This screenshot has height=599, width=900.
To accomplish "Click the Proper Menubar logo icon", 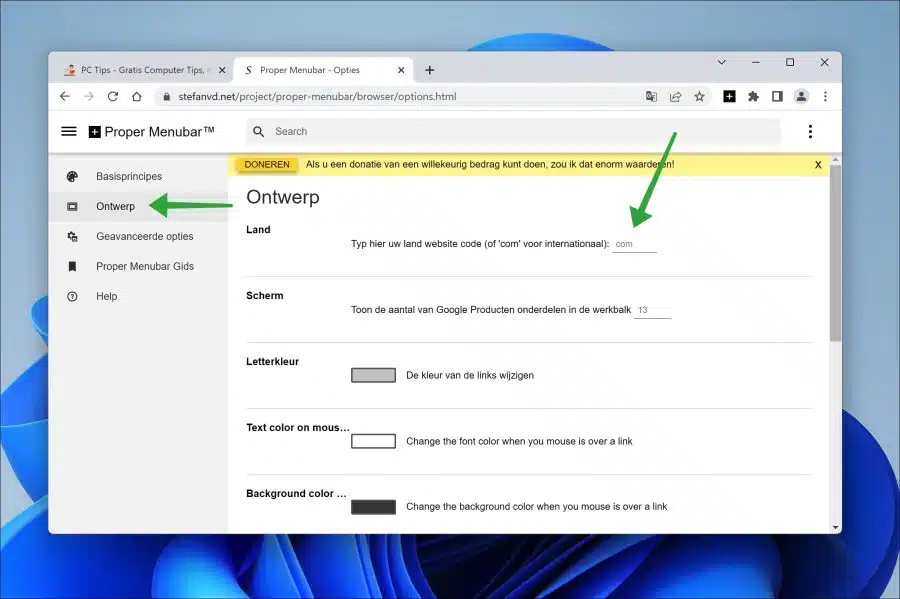I will [x=95, y=132].
